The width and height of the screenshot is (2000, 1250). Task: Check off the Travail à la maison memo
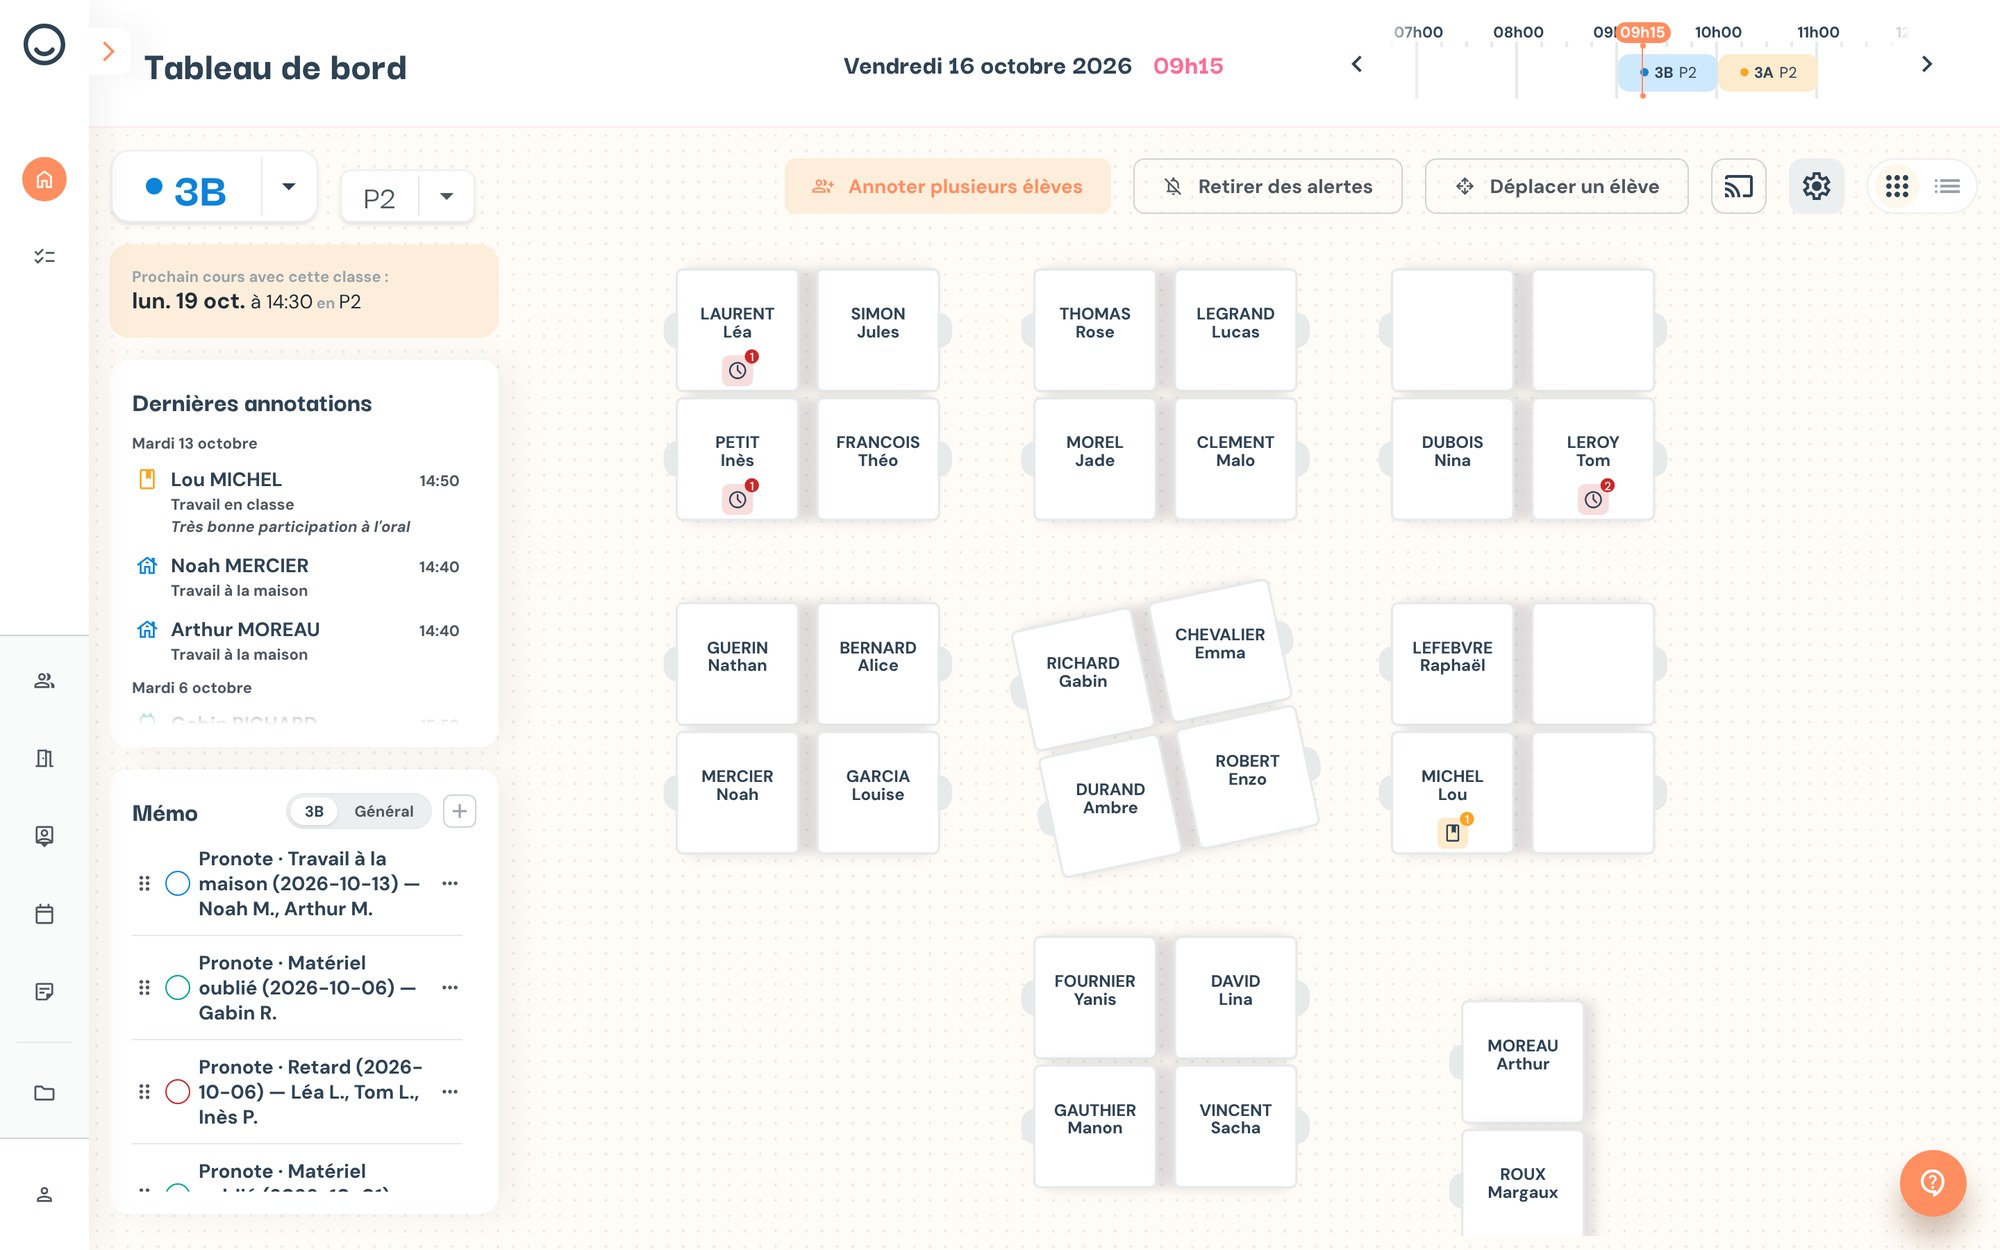point(177,884)
